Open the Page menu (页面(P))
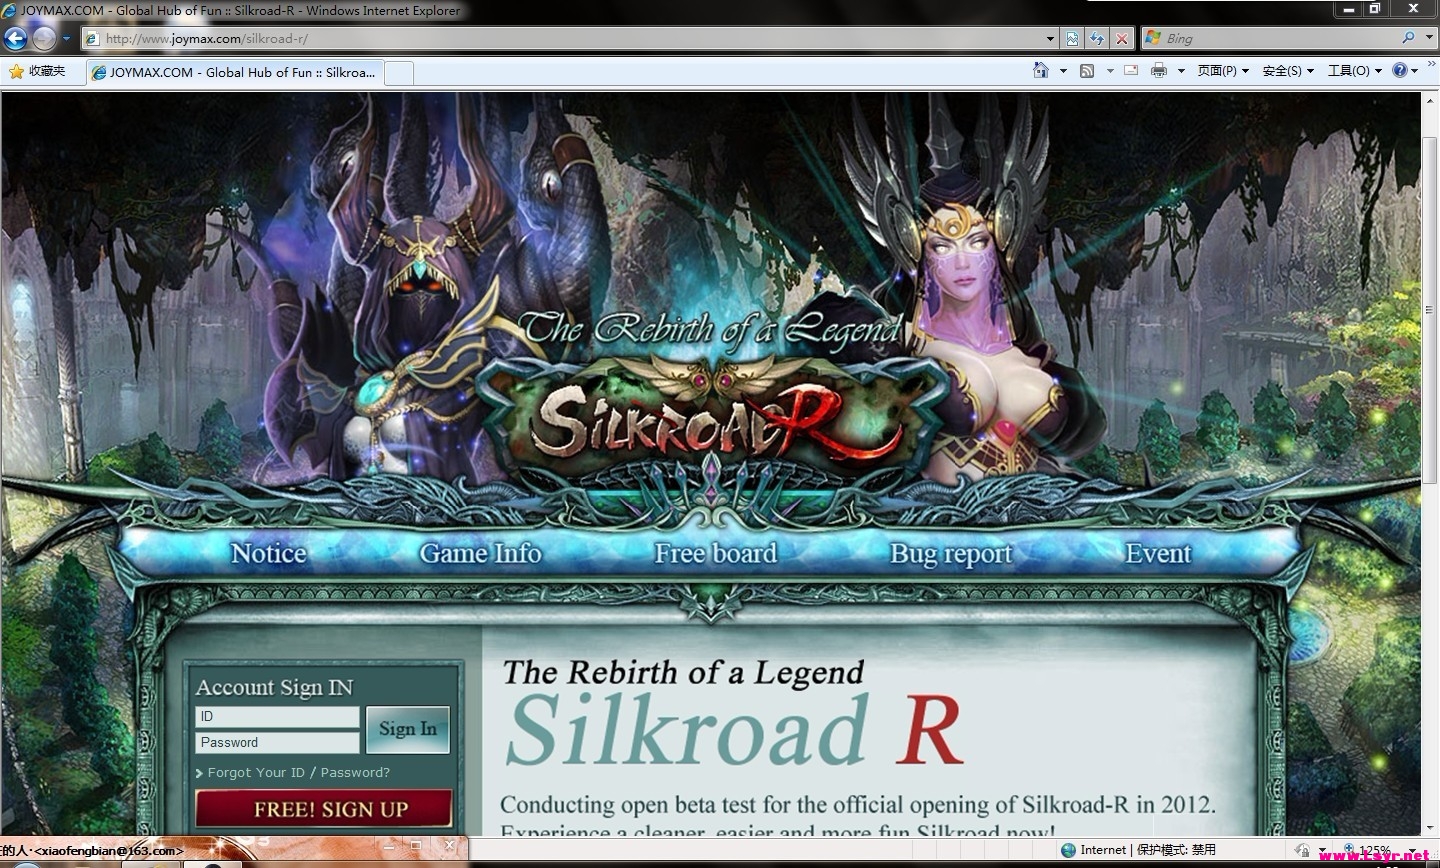Viewport: 1440px width, 868px height. click(1223, 71)
